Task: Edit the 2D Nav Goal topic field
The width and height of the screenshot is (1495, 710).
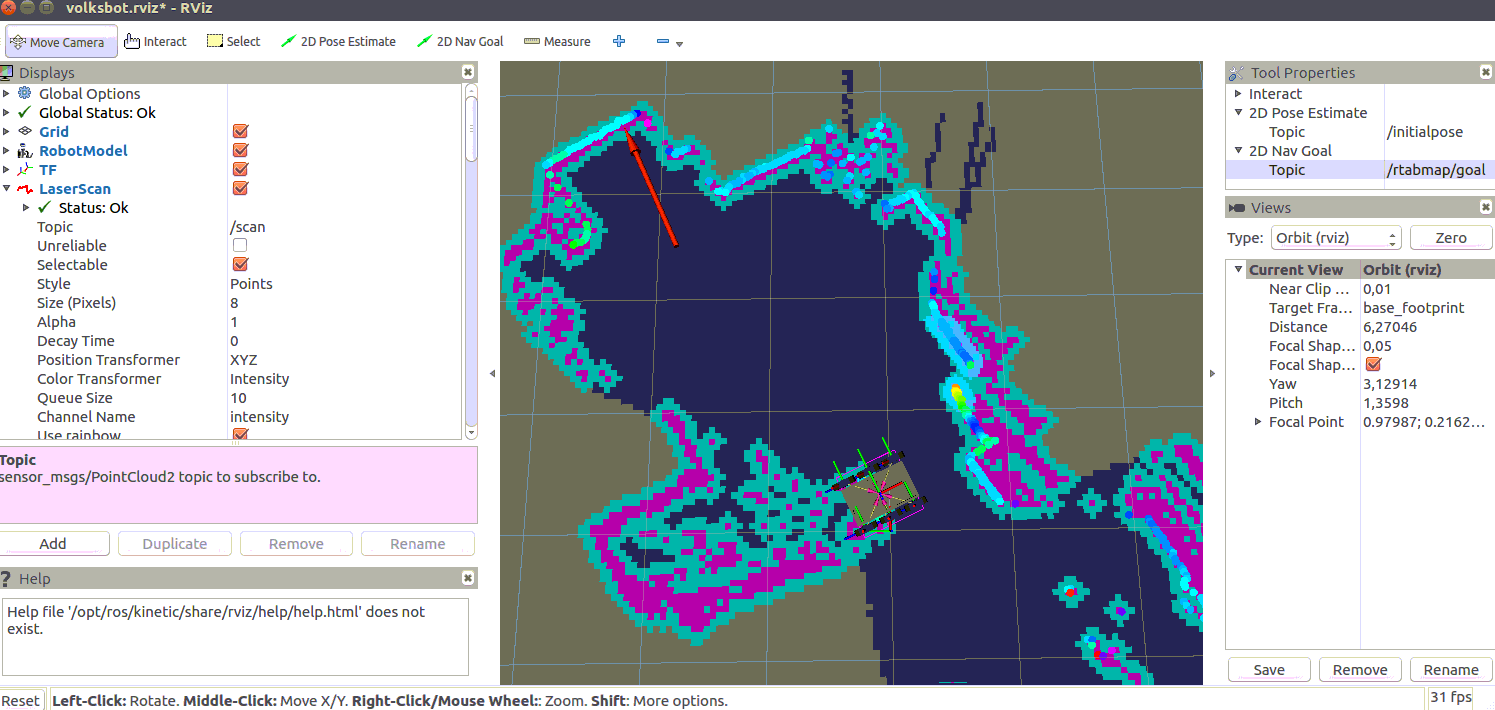Action: (1435, 170)
